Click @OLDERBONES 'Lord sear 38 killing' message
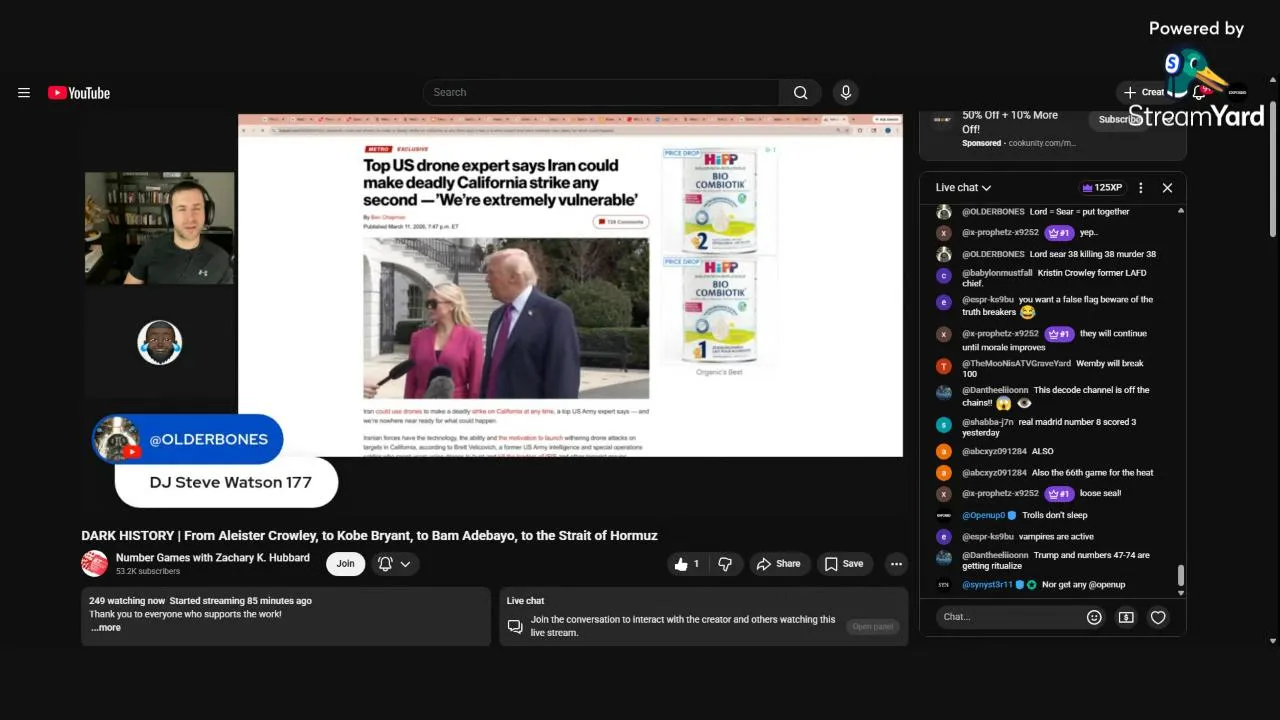The image size is (1280, 720). pos(1058,254)
